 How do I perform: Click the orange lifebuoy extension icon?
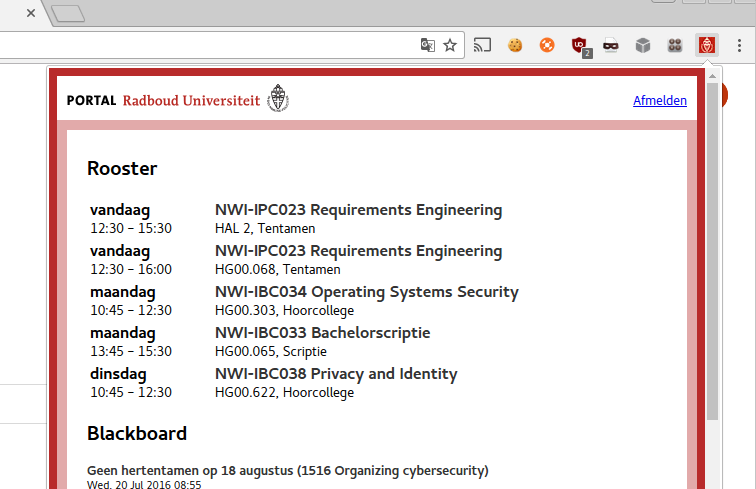(546, 45)
